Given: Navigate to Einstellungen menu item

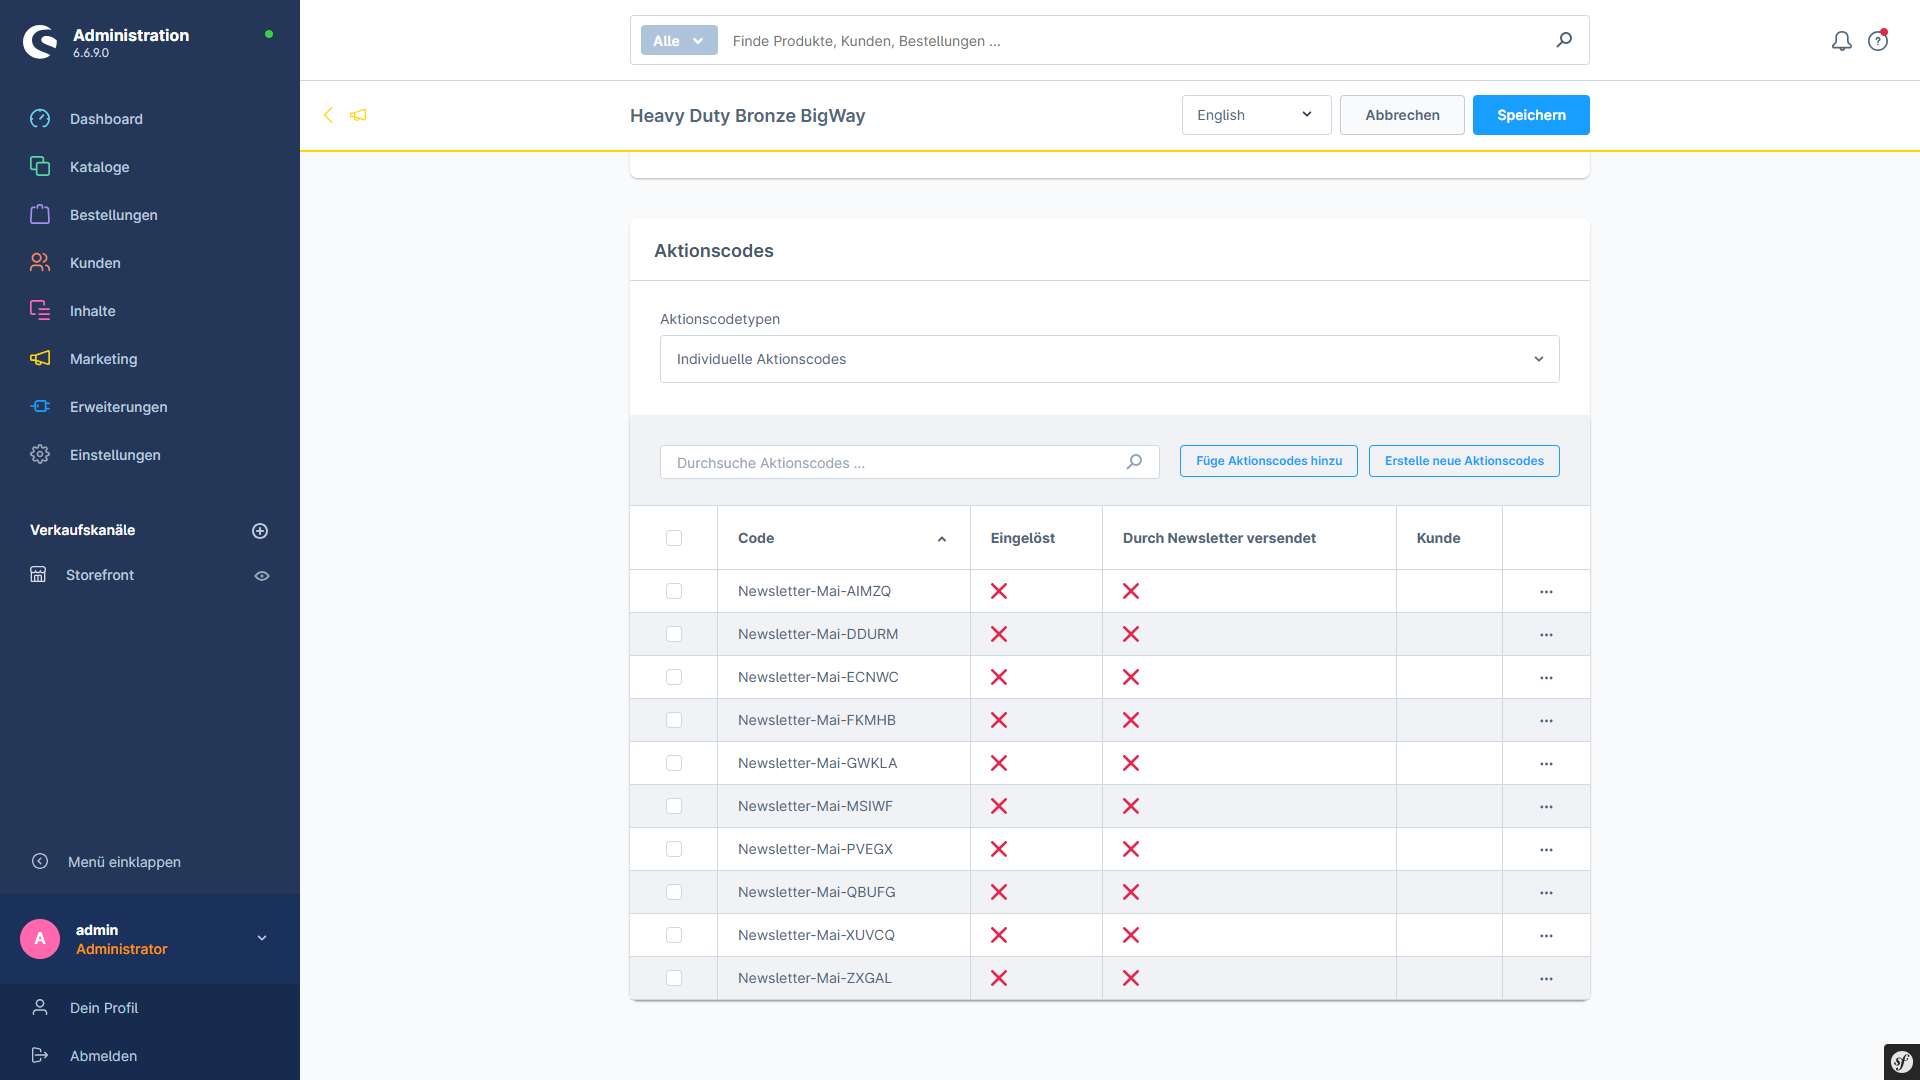Looking at the screenshot, I should 115,455.
